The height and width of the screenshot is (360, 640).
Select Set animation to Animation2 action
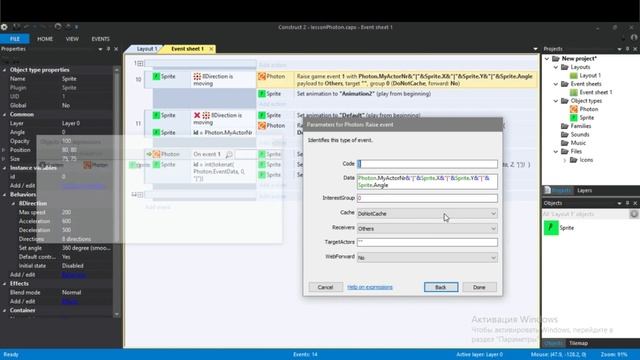(363, 94)
